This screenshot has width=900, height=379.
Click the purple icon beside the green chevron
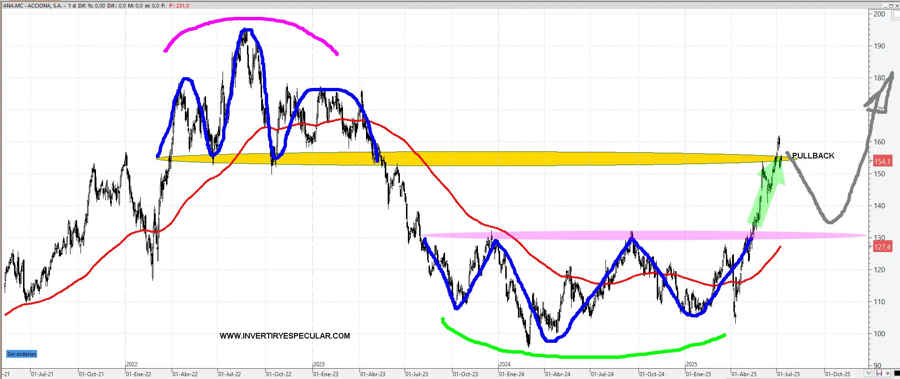(x=879, y=372)
